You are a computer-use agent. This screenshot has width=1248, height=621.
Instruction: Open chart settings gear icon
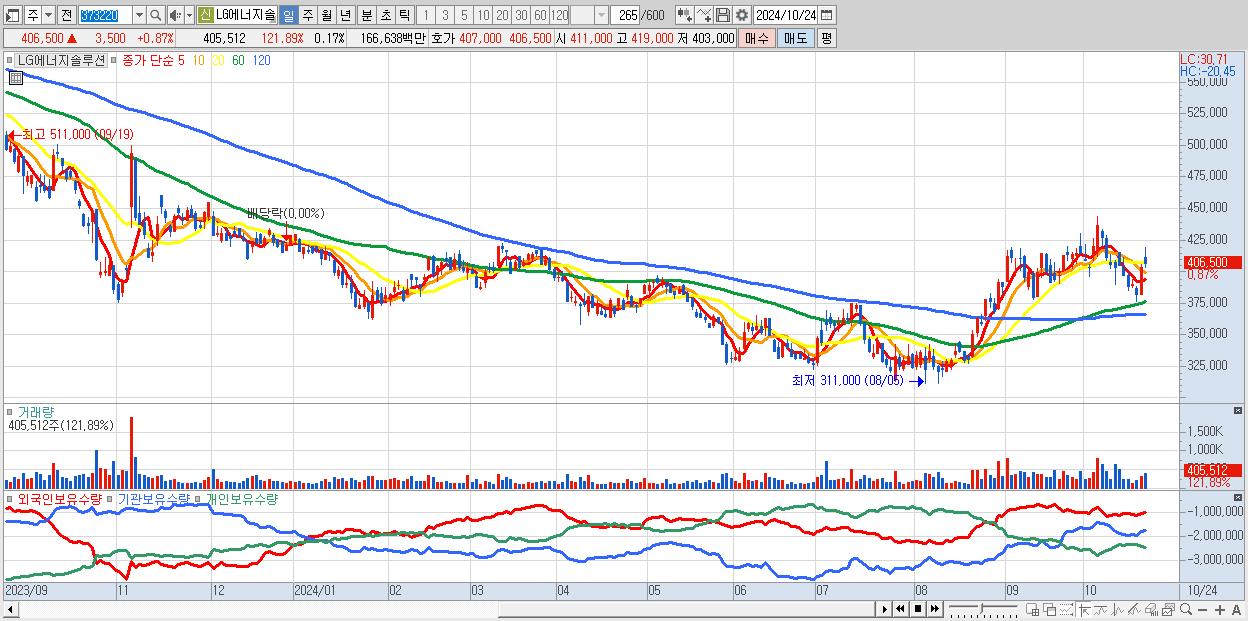742,16
